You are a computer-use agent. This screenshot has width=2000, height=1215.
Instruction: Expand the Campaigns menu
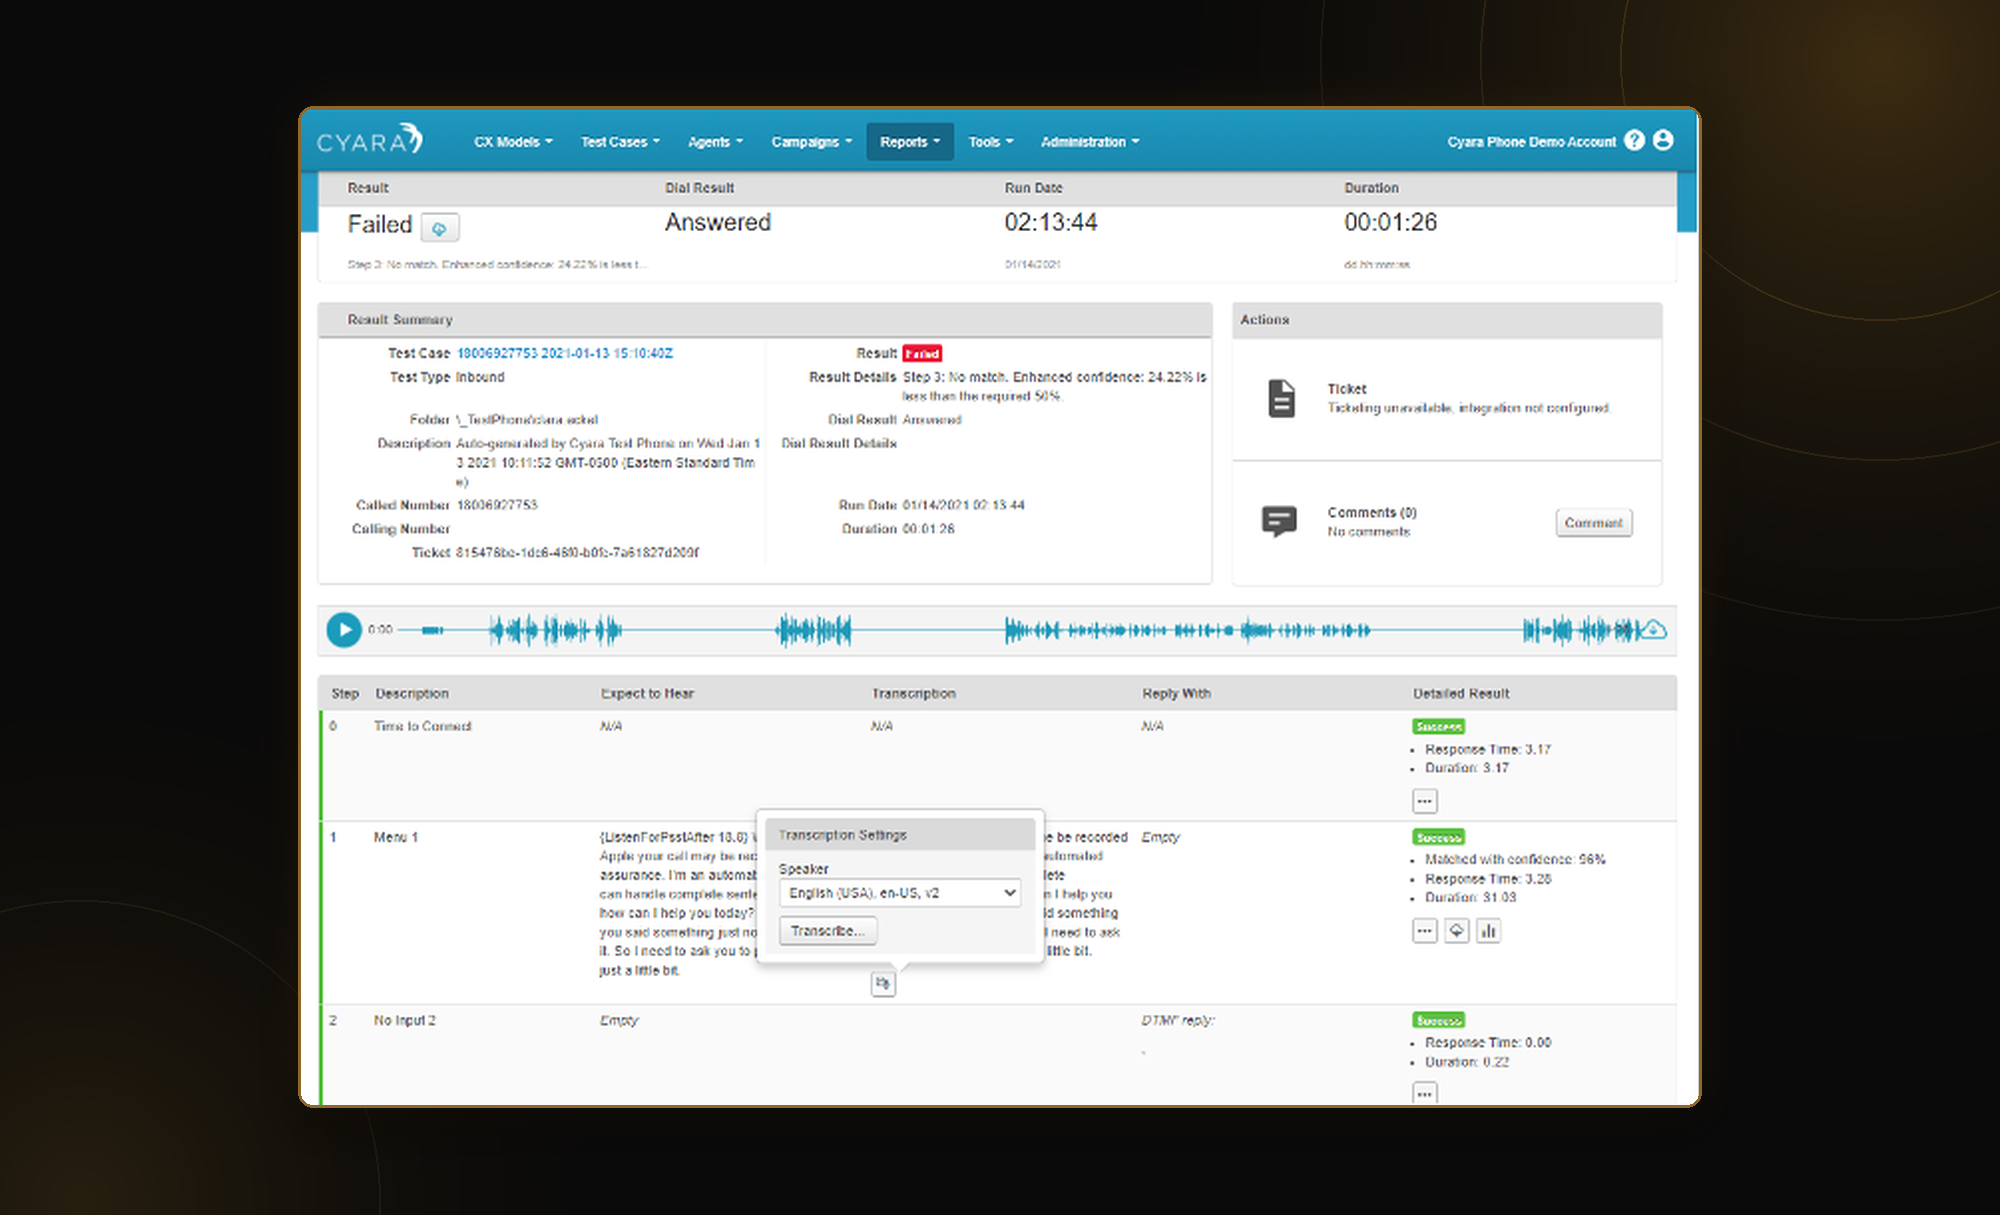click(811, 142)
